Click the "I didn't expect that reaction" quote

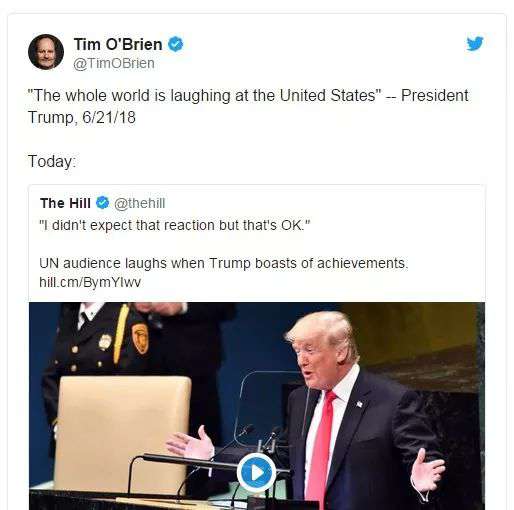175,225
